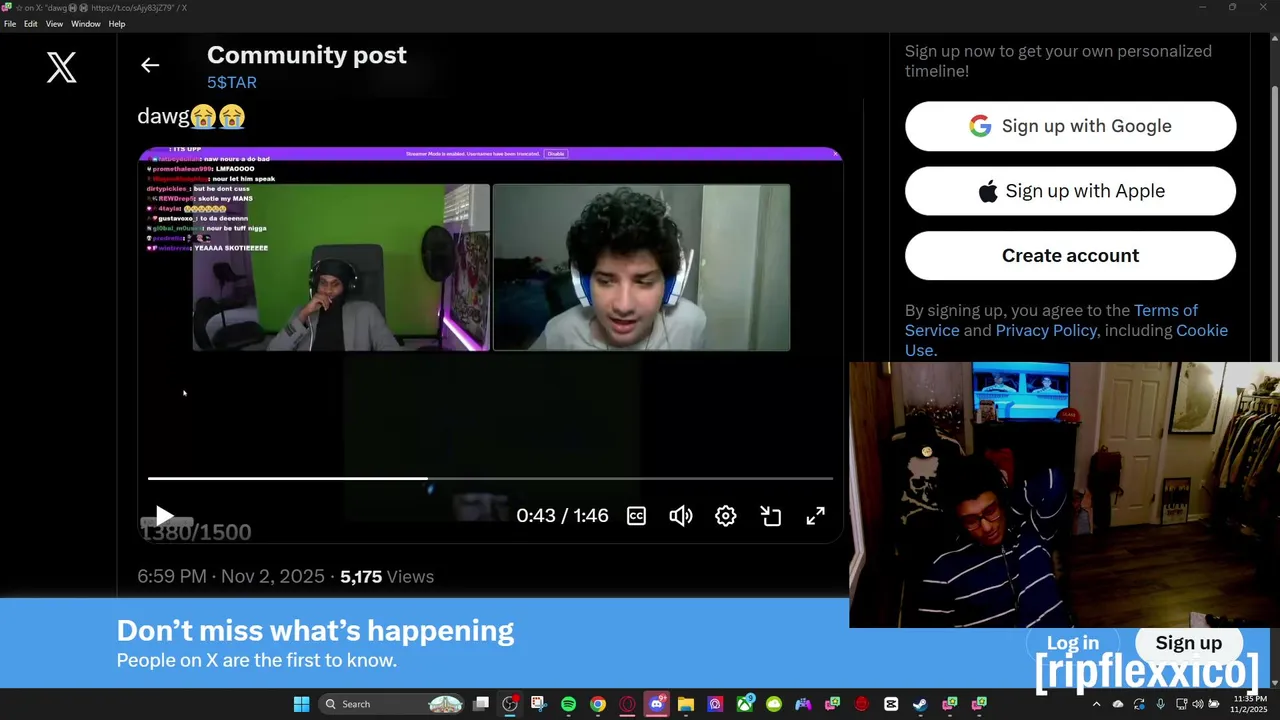1280x720 pixels.
Task: Click Sign up with Apple
Action: click(1070, 191)
